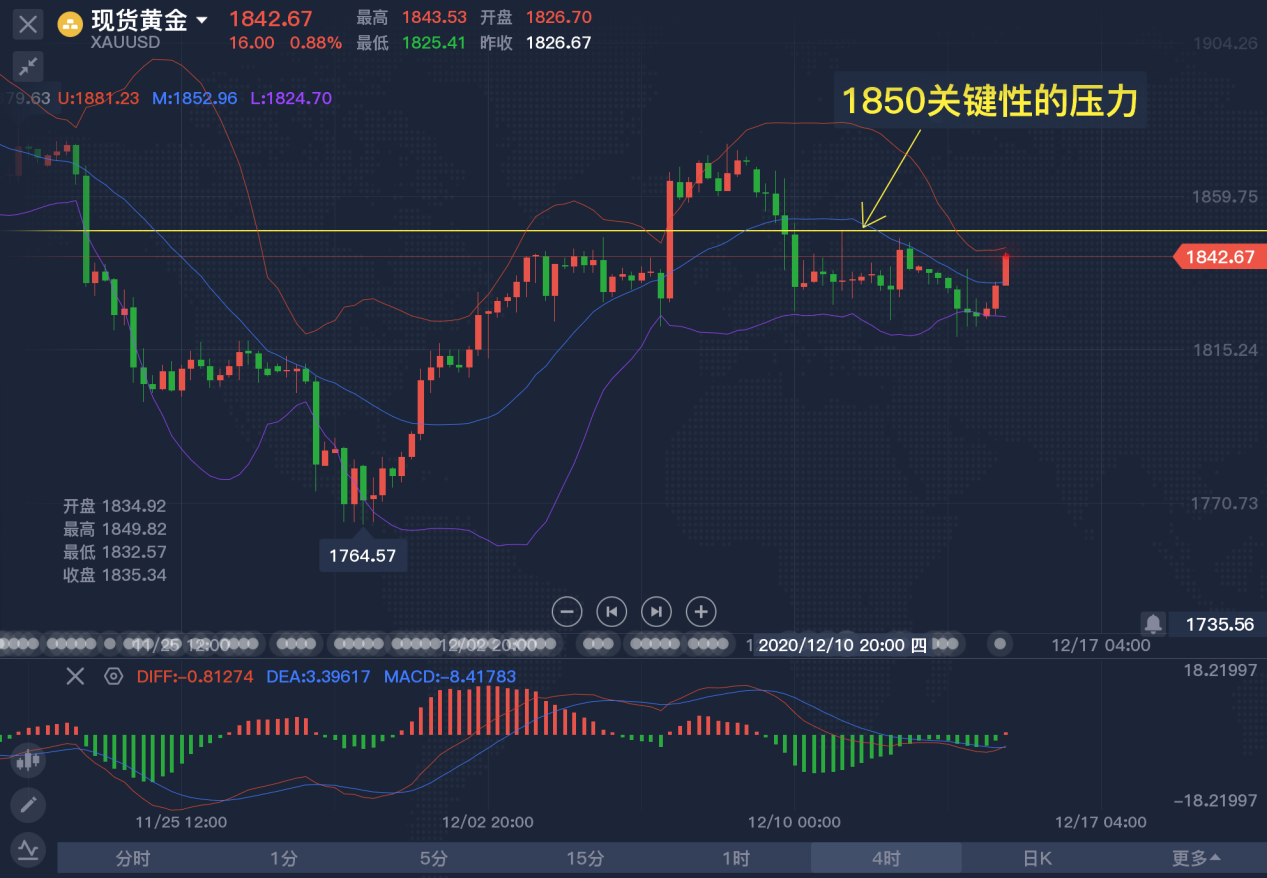This screenshot has width=1267, height=878.
Task: Select the candlestick chart type icon
Action: [28, 761]
